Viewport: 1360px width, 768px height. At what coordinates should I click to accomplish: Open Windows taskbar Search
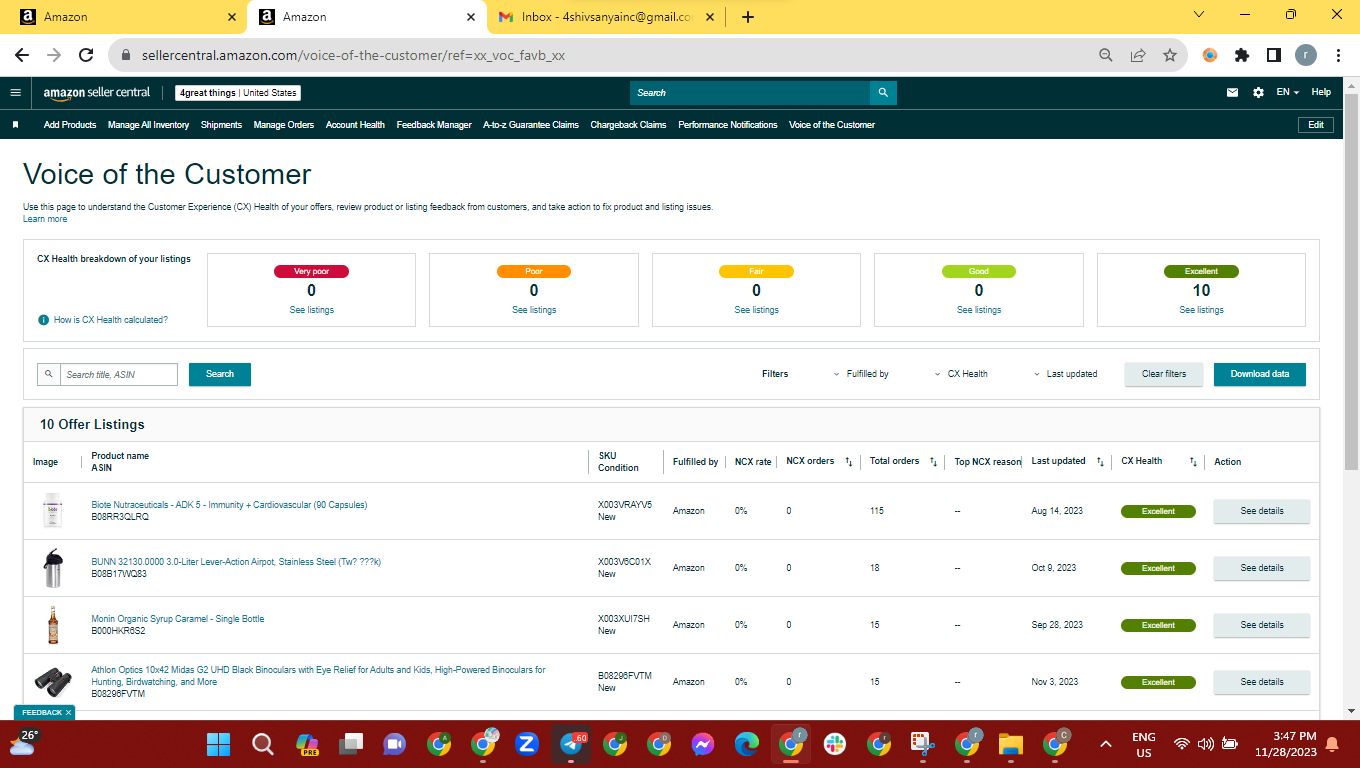pos(262,744)
